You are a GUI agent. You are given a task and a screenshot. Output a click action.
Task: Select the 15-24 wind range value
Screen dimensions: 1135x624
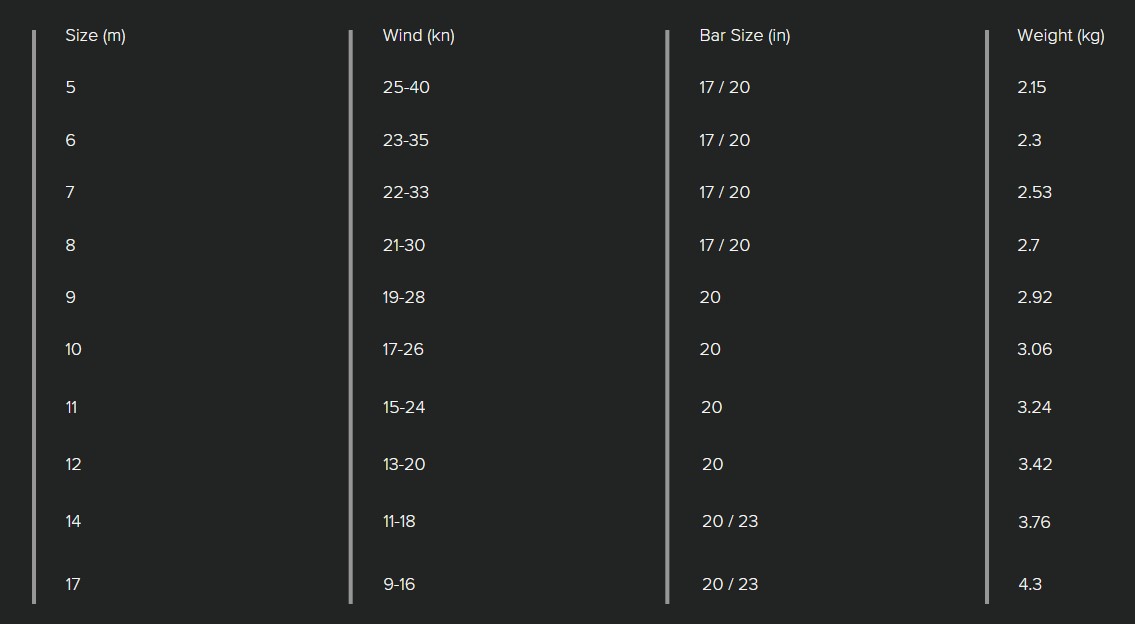coord(404,408)
